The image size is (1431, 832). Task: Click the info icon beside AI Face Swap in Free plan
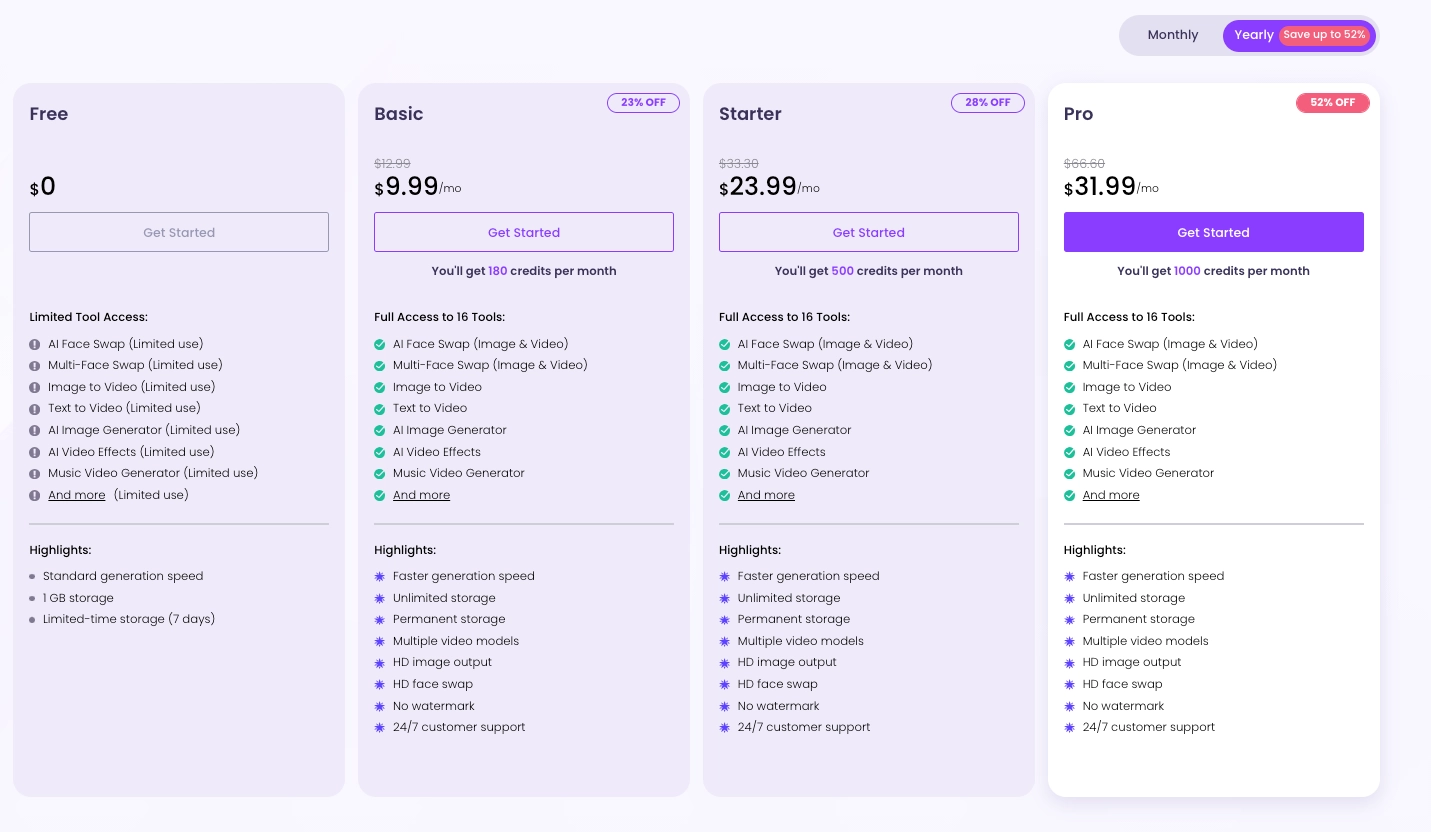[35, 344]
